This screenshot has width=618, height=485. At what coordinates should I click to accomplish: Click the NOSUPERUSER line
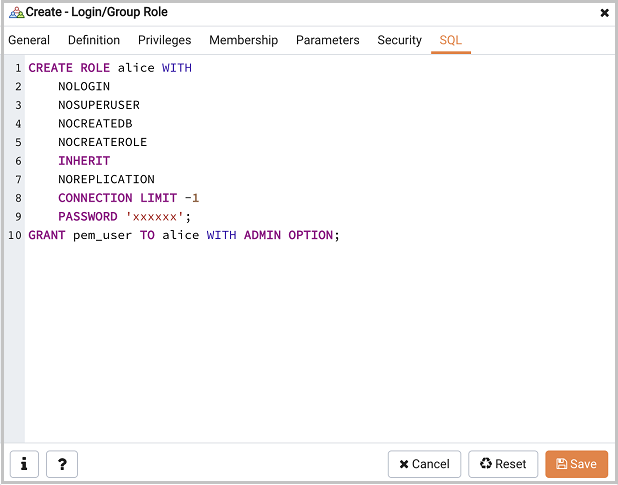point(99,105)
